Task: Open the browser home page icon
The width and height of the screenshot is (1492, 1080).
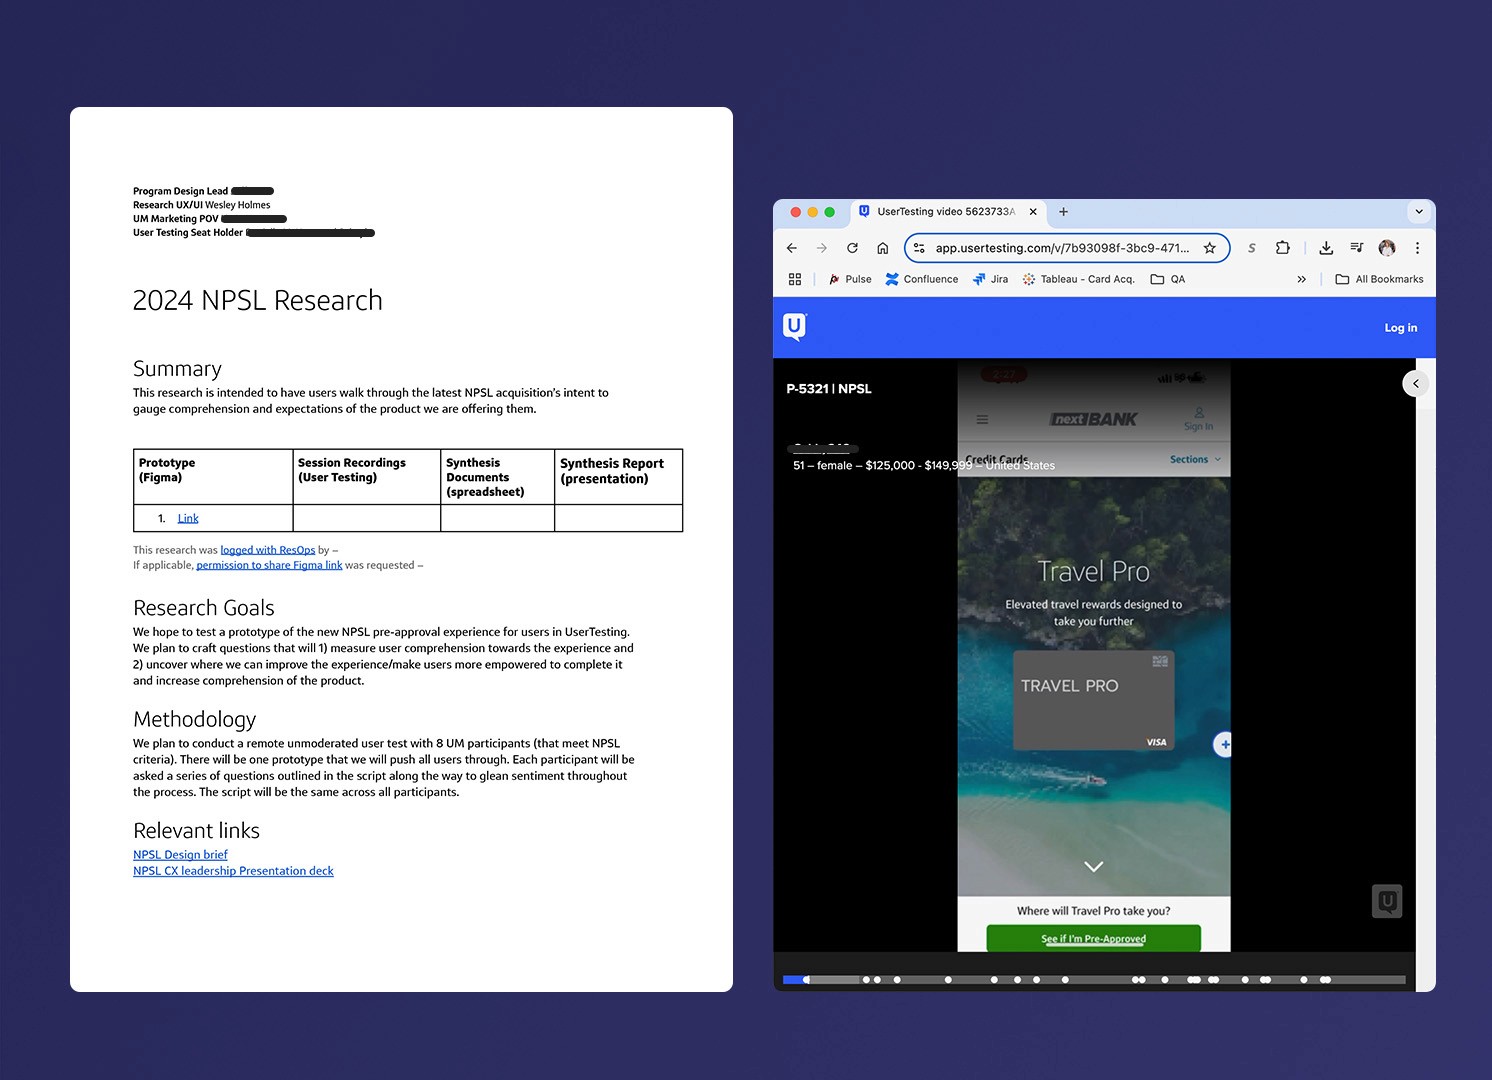Action: click(x=882, y=248)
